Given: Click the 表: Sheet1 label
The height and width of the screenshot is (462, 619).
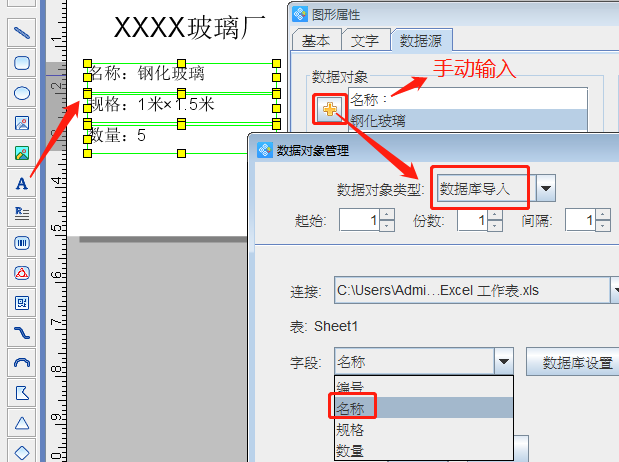Looking at the screenshot, I should click(x=324, y=327).
